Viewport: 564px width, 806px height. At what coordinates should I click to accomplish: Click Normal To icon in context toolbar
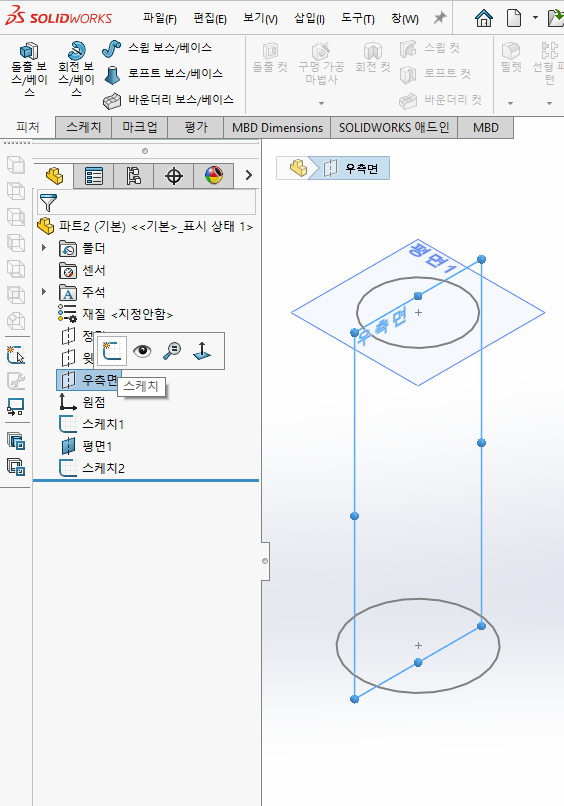coord(202,351)
